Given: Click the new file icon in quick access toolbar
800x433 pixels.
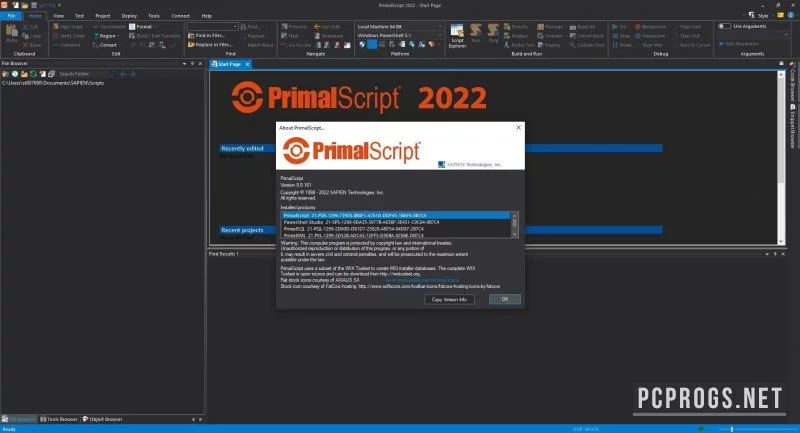Looking at the screenshot, I should tap(15, 5).
